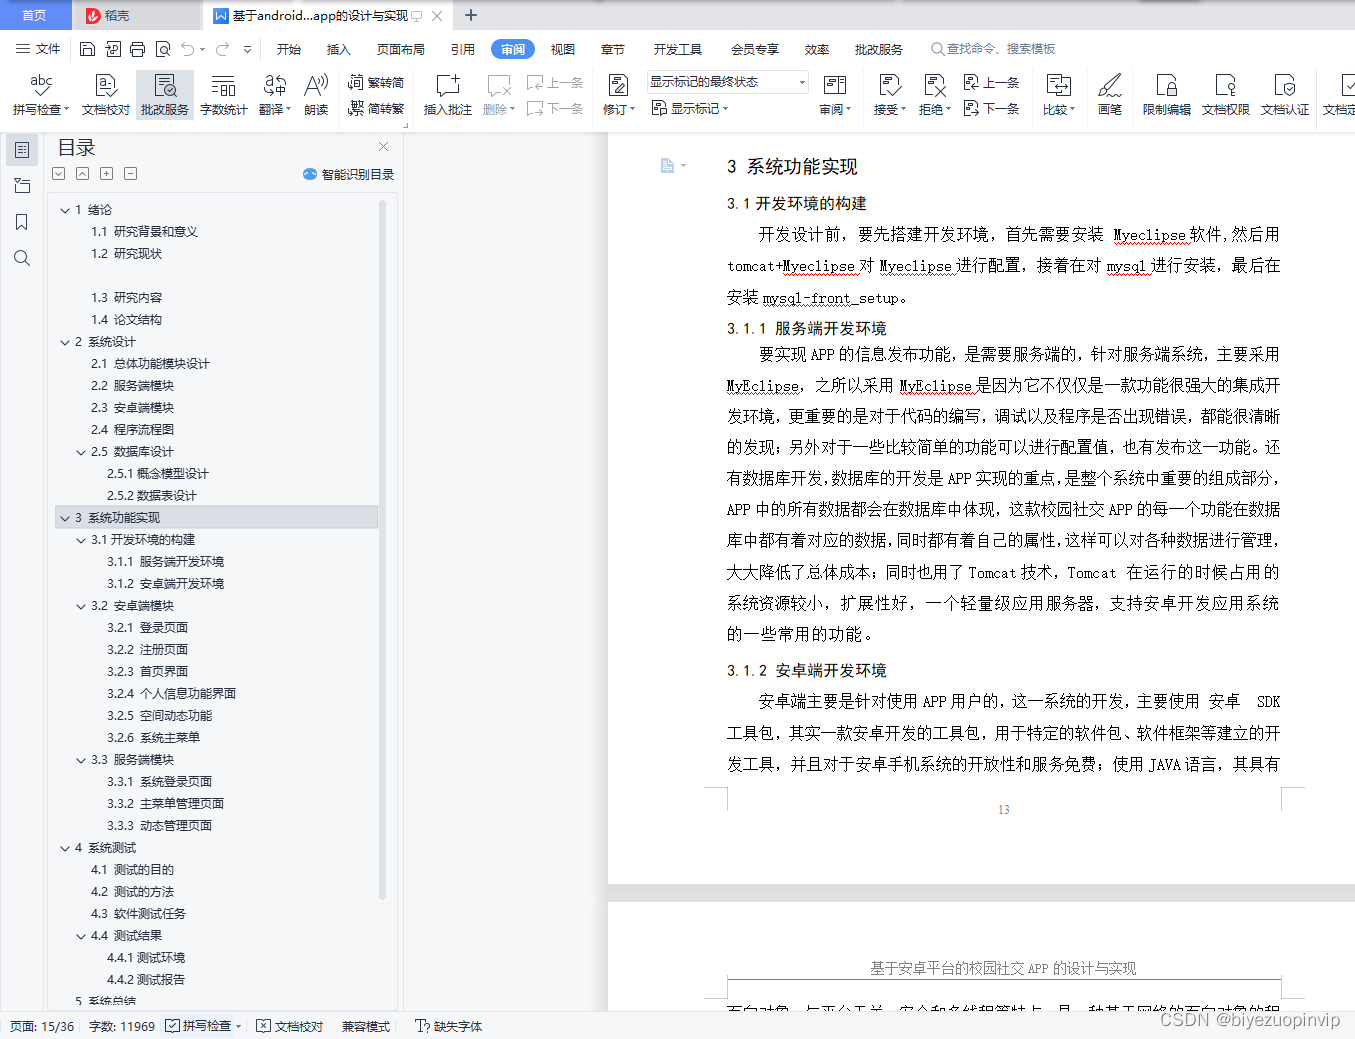
Task: Run 拼写检查 spell check tool
Action: click(x=41, y=94)
